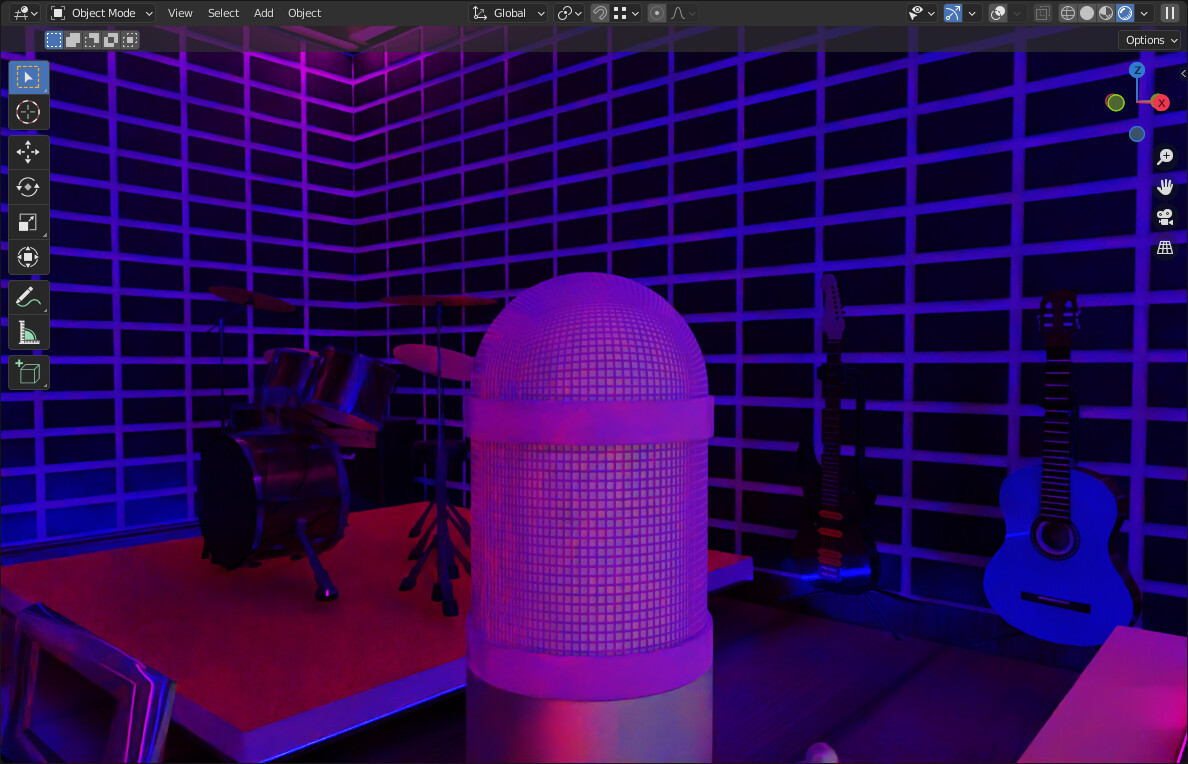Open the Object Mode dropdown
Image resolution: width=1188 pixels, height=764 pixels.
click(100, 13)
